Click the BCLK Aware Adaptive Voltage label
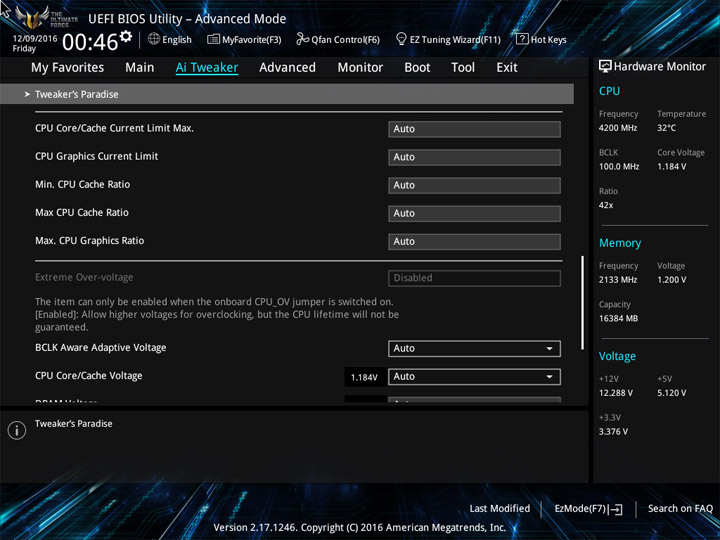 pos(101,348)
